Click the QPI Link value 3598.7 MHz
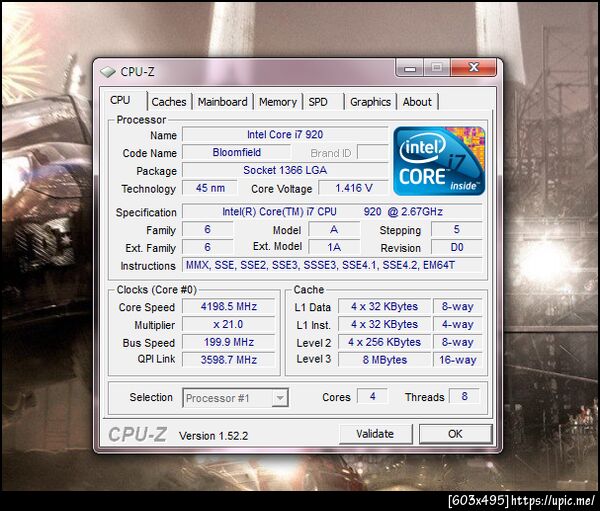Viewport: 600px width, 511px height. pyautogui.click(x=229, y=360)
